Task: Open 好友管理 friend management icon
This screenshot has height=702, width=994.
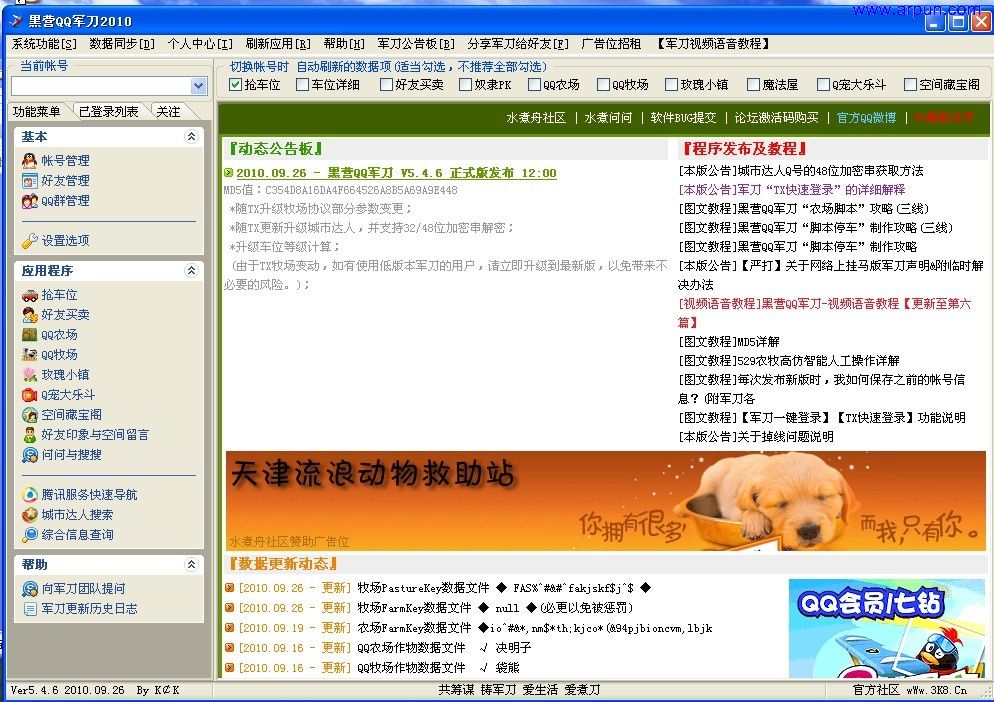Action: 30,181
